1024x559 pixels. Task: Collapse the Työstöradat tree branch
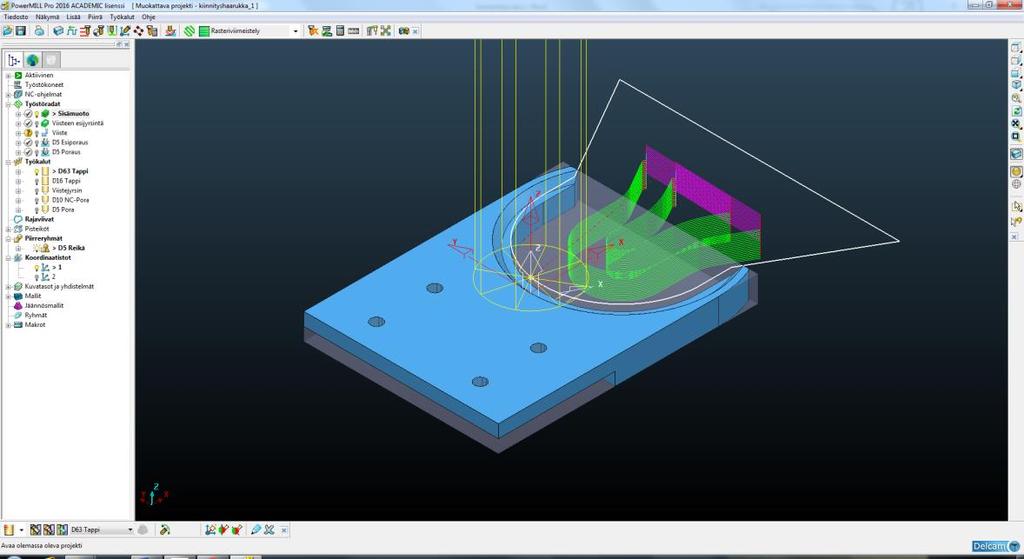click(x=8, y=104)
